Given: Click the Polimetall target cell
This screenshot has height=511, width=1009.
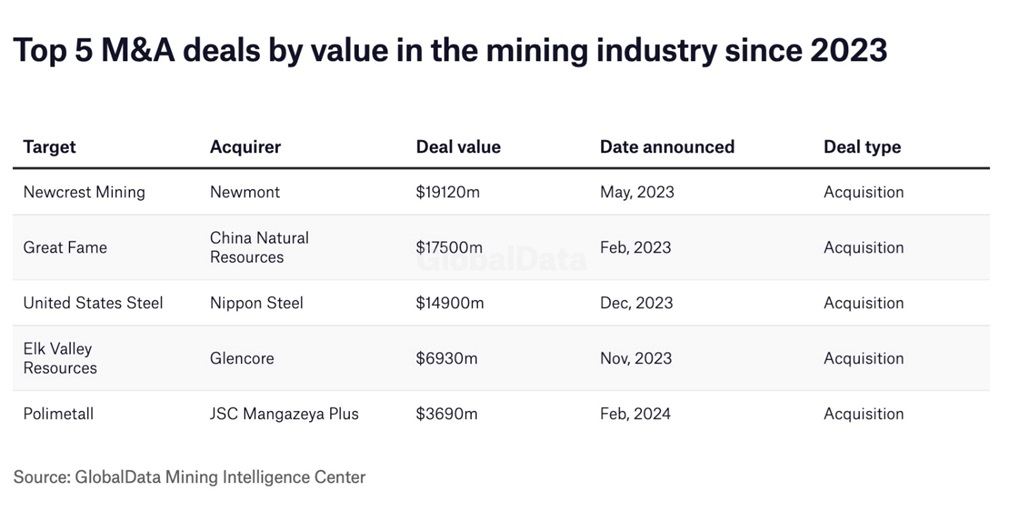Looking at the screenshot, I should 58,414.
